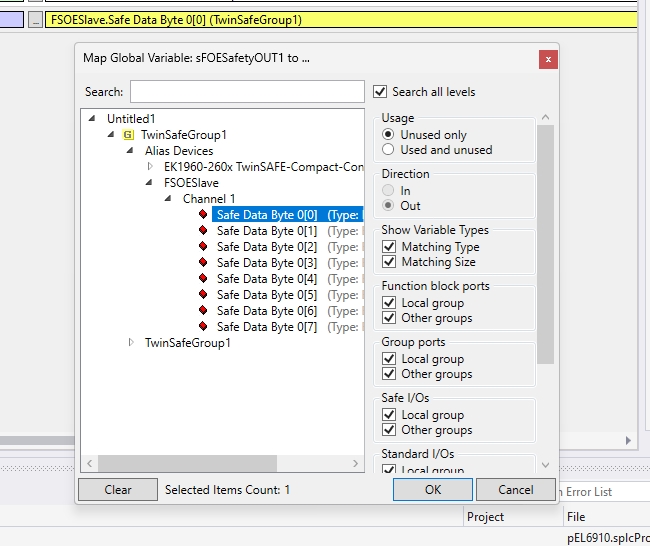Viewport: 650px width, 546px height.
Task: Click the Clear button
Action: [x=118, y=490]
